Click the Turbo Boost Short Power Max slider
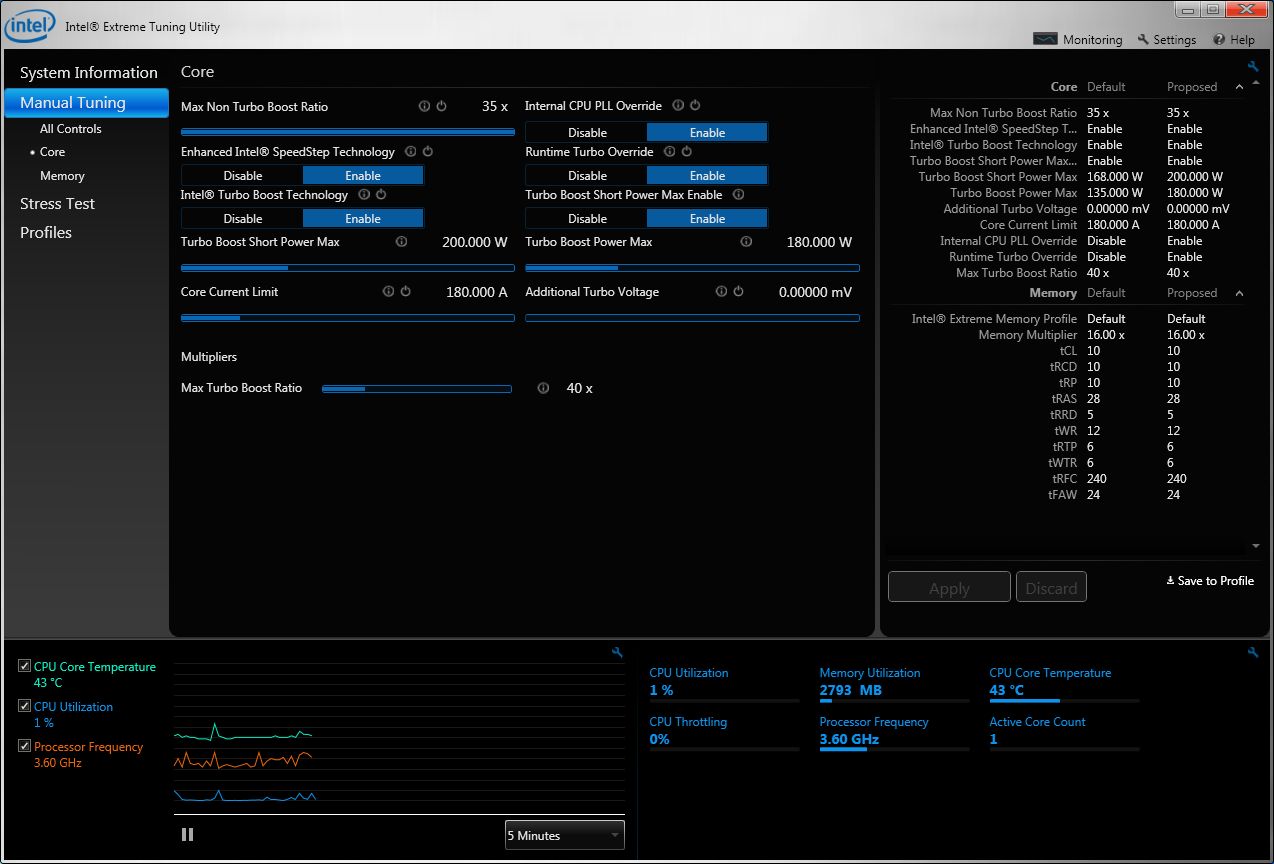The height and width of the screenshot is (864, 1274). point(348,268)
